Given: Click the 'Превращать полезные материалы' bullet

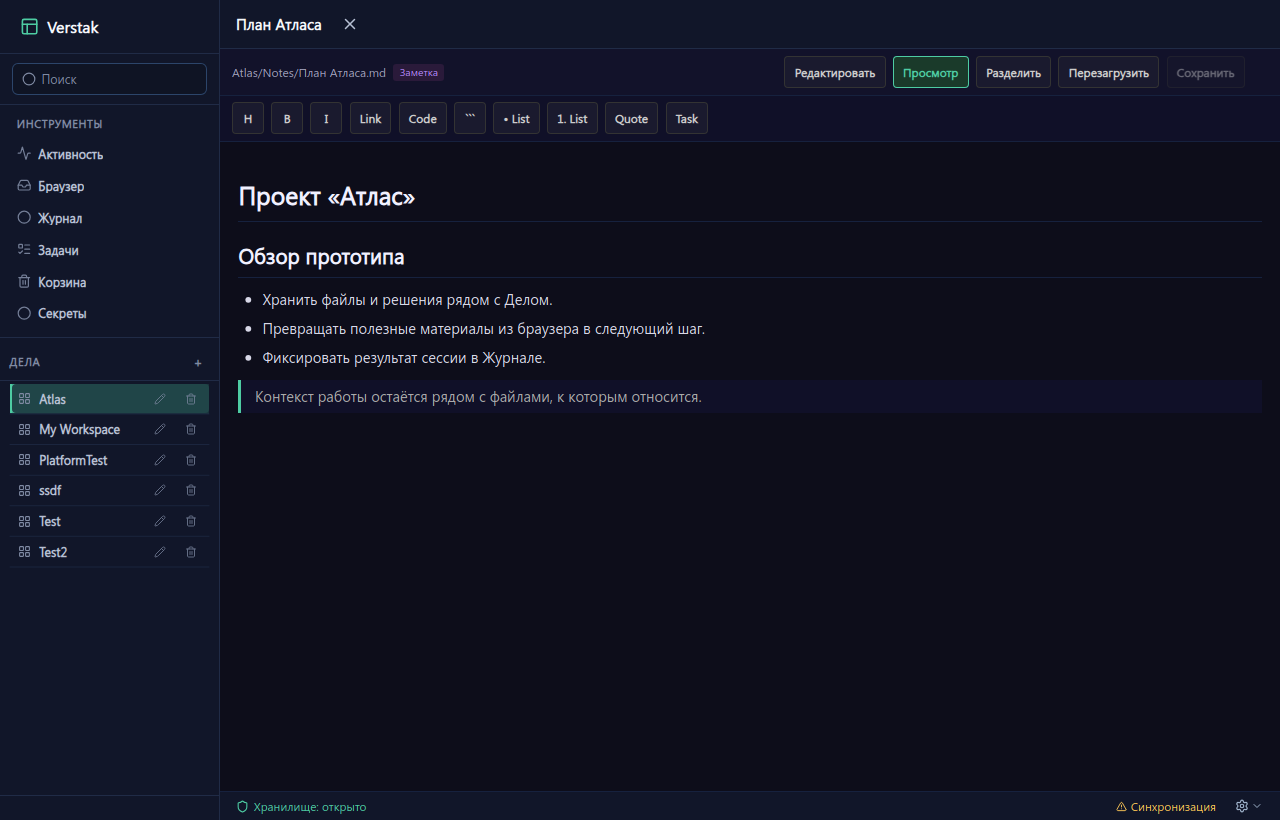Looking at the screenshot, I should 484,328.
